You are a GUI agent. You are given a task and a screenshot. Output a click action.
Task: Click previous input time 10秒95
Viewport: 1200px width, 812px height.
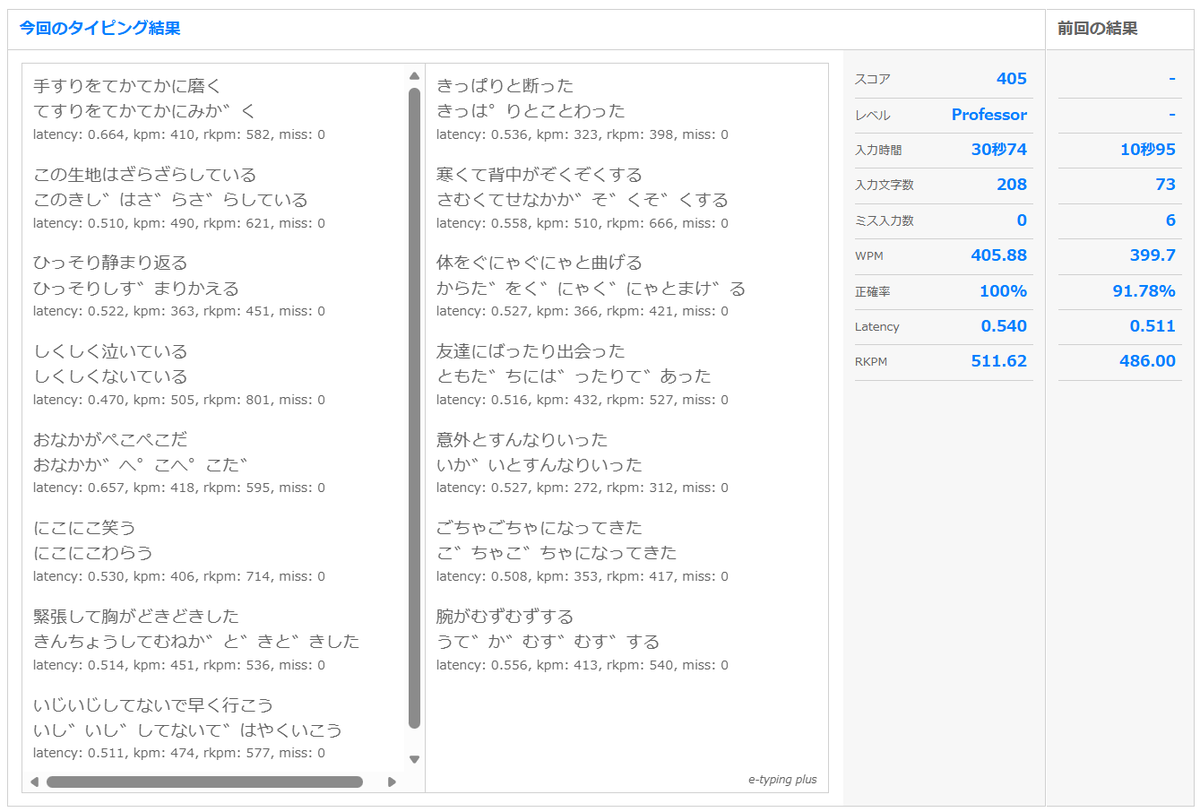click(x=1148, y=150)
